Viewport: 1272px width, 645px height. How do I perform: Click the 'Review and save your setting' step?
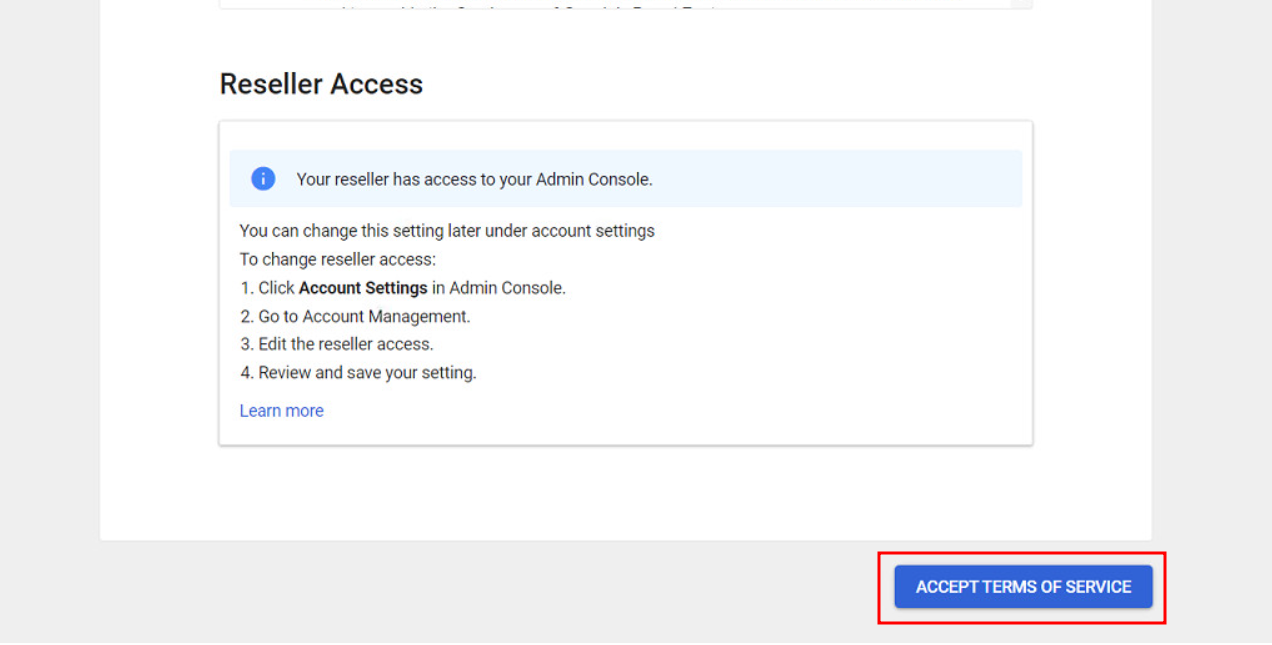click(x=358, y=373)
